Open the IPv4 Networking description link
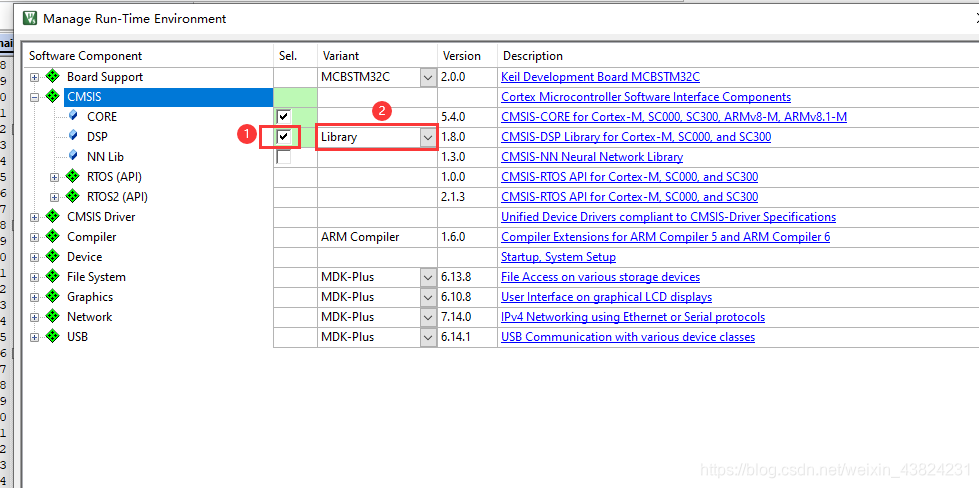 point(632,316)
